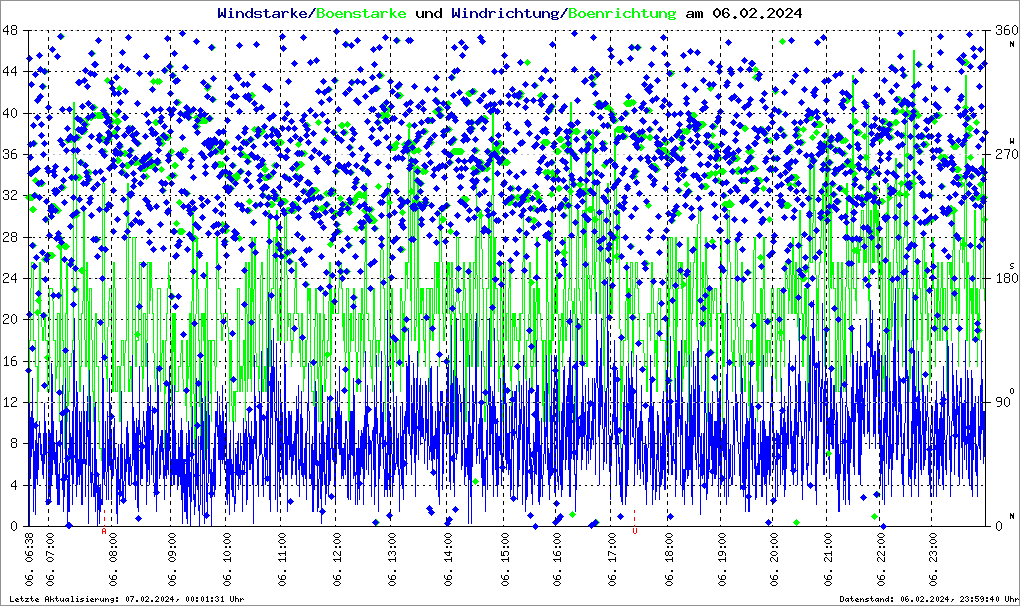Click the 180 degree South axis label
Image resolution: width=1020 pixels, height=606 pixels.
point(1001,278)
